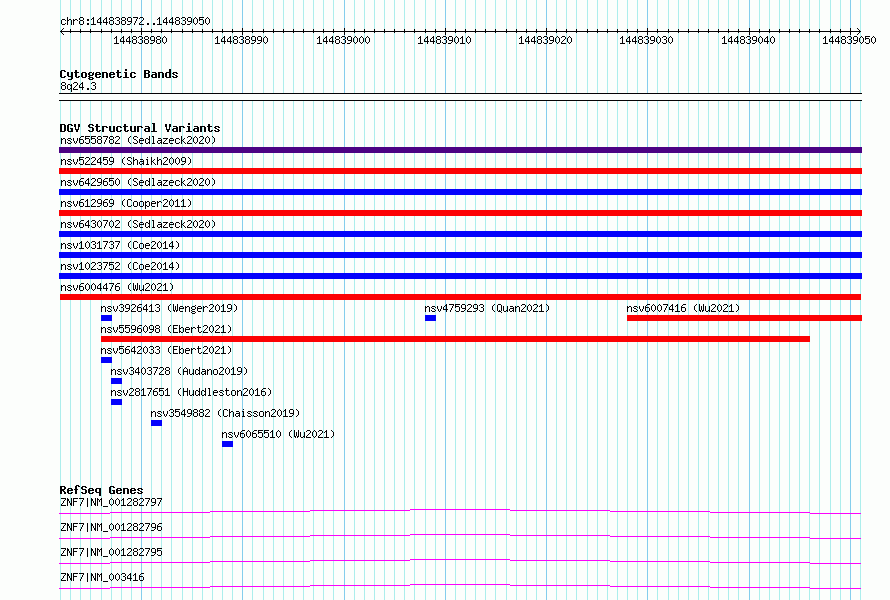The width and height of the screenshot is (890, 600).
Task: Open the nsv3403728 (Audano2019) label
Action: point(179,371)
